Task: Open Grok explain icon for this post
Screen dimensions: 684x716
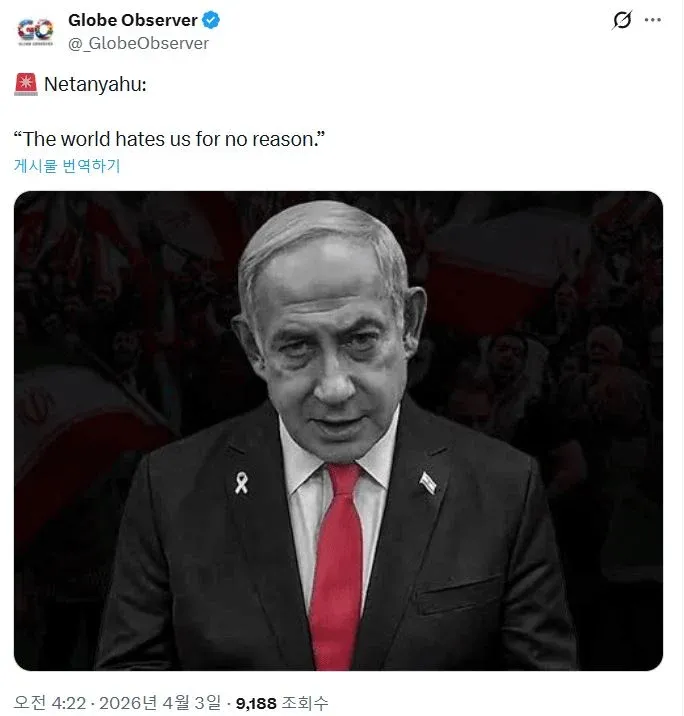Action: [622, 20]
